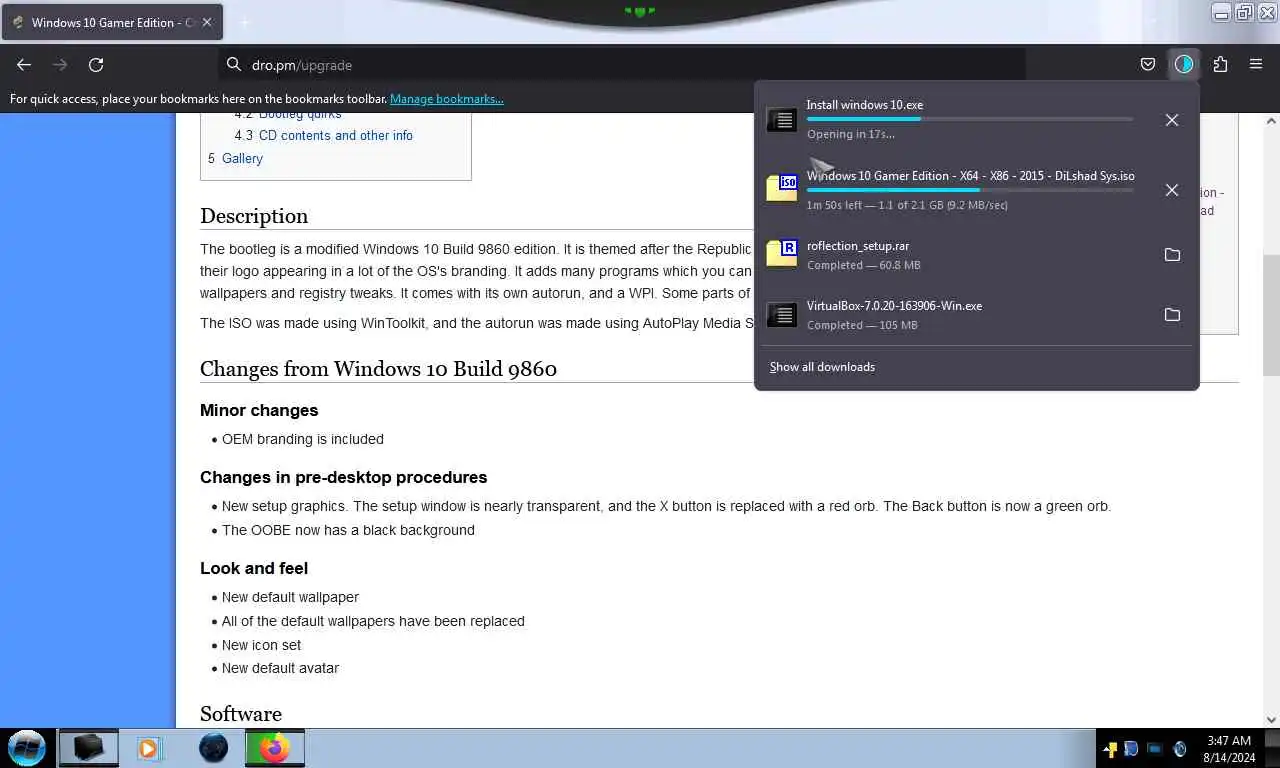The height and width of the screenshot is (768, 1280).
Task: Click the VirtualBox installer file icon
Action: click(782, 315)
